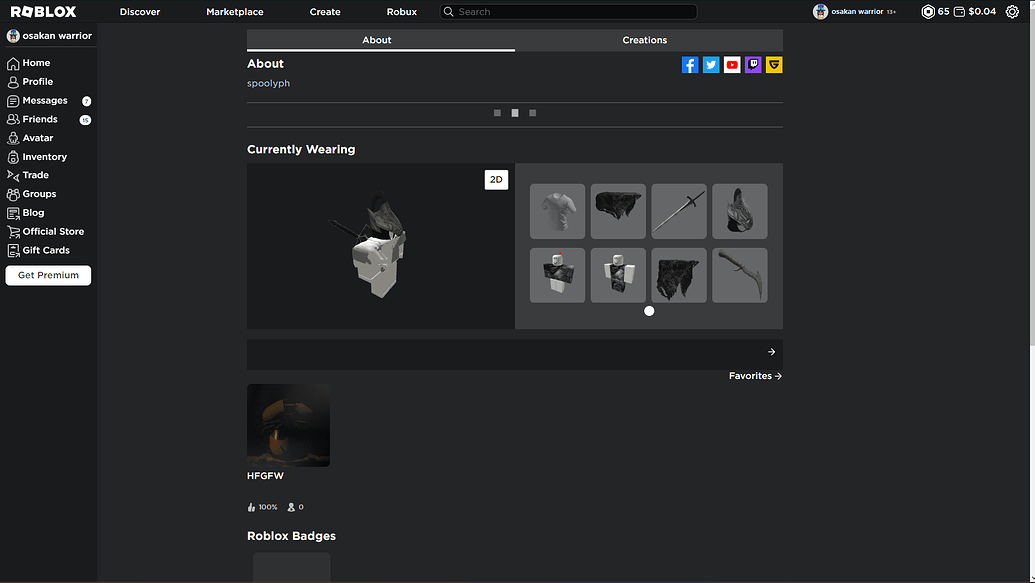Open Discover in top navigation

(x=140, y=12)
